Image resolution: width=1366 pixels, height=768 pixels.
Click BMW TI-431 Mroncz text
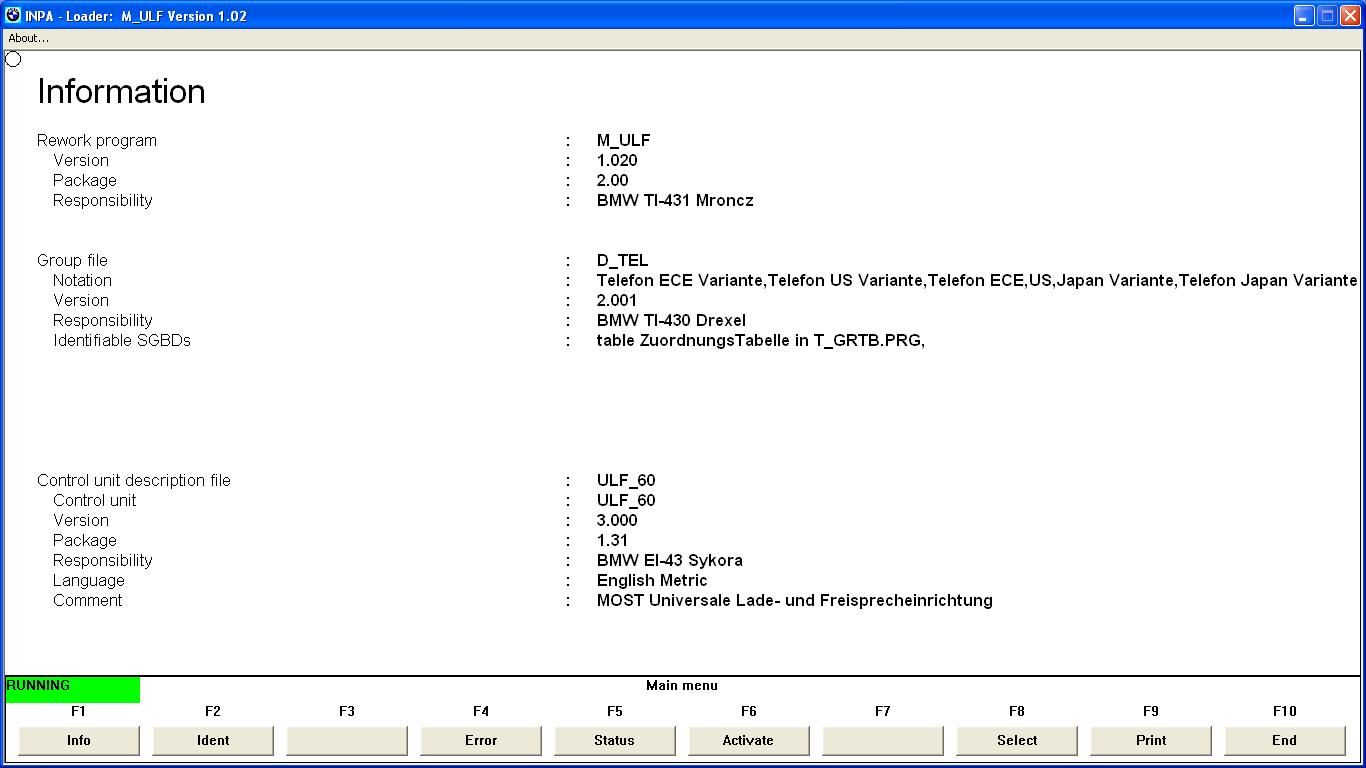(x=675, y=201)
